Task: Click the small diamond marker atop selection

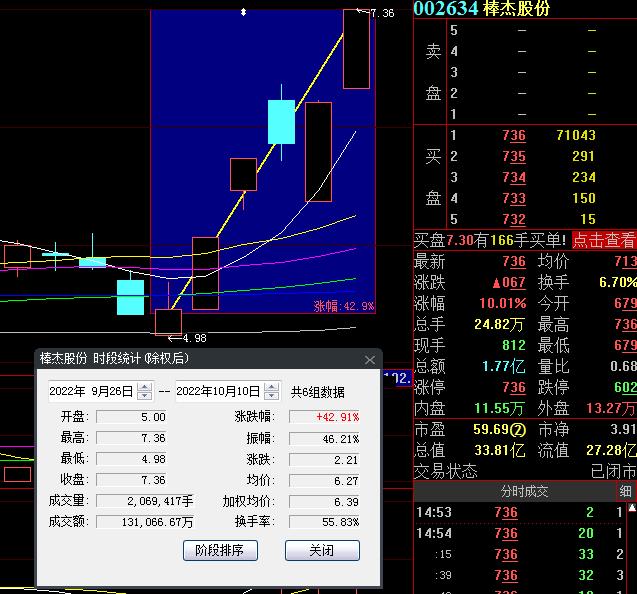Action: (243, 13)
